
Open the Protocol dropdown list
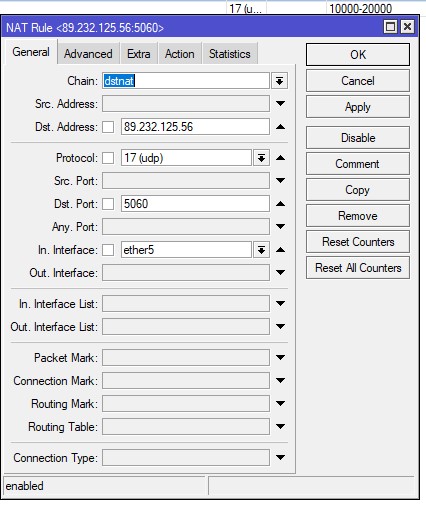click(261, 158)
